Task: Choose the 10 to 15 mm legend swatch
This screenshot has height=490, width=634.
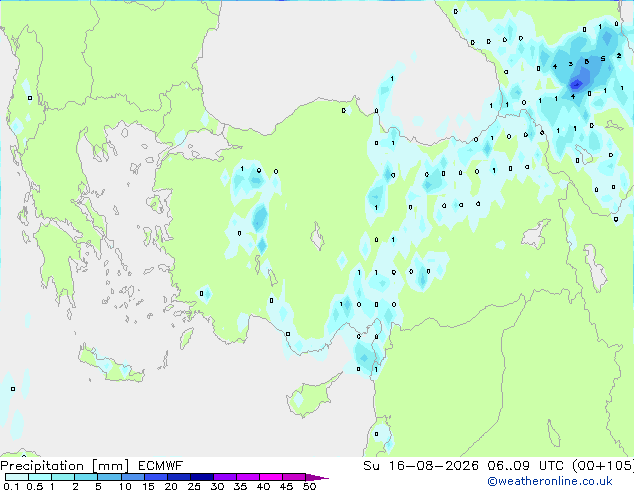Action: coord(132,477)
